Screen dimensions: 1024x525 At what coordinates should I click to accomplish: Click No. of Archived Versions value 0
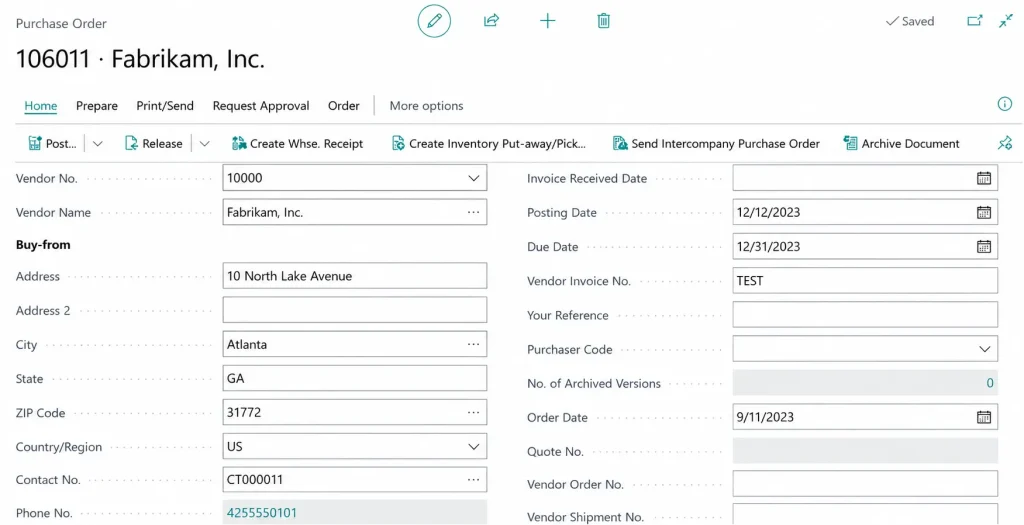989,383
